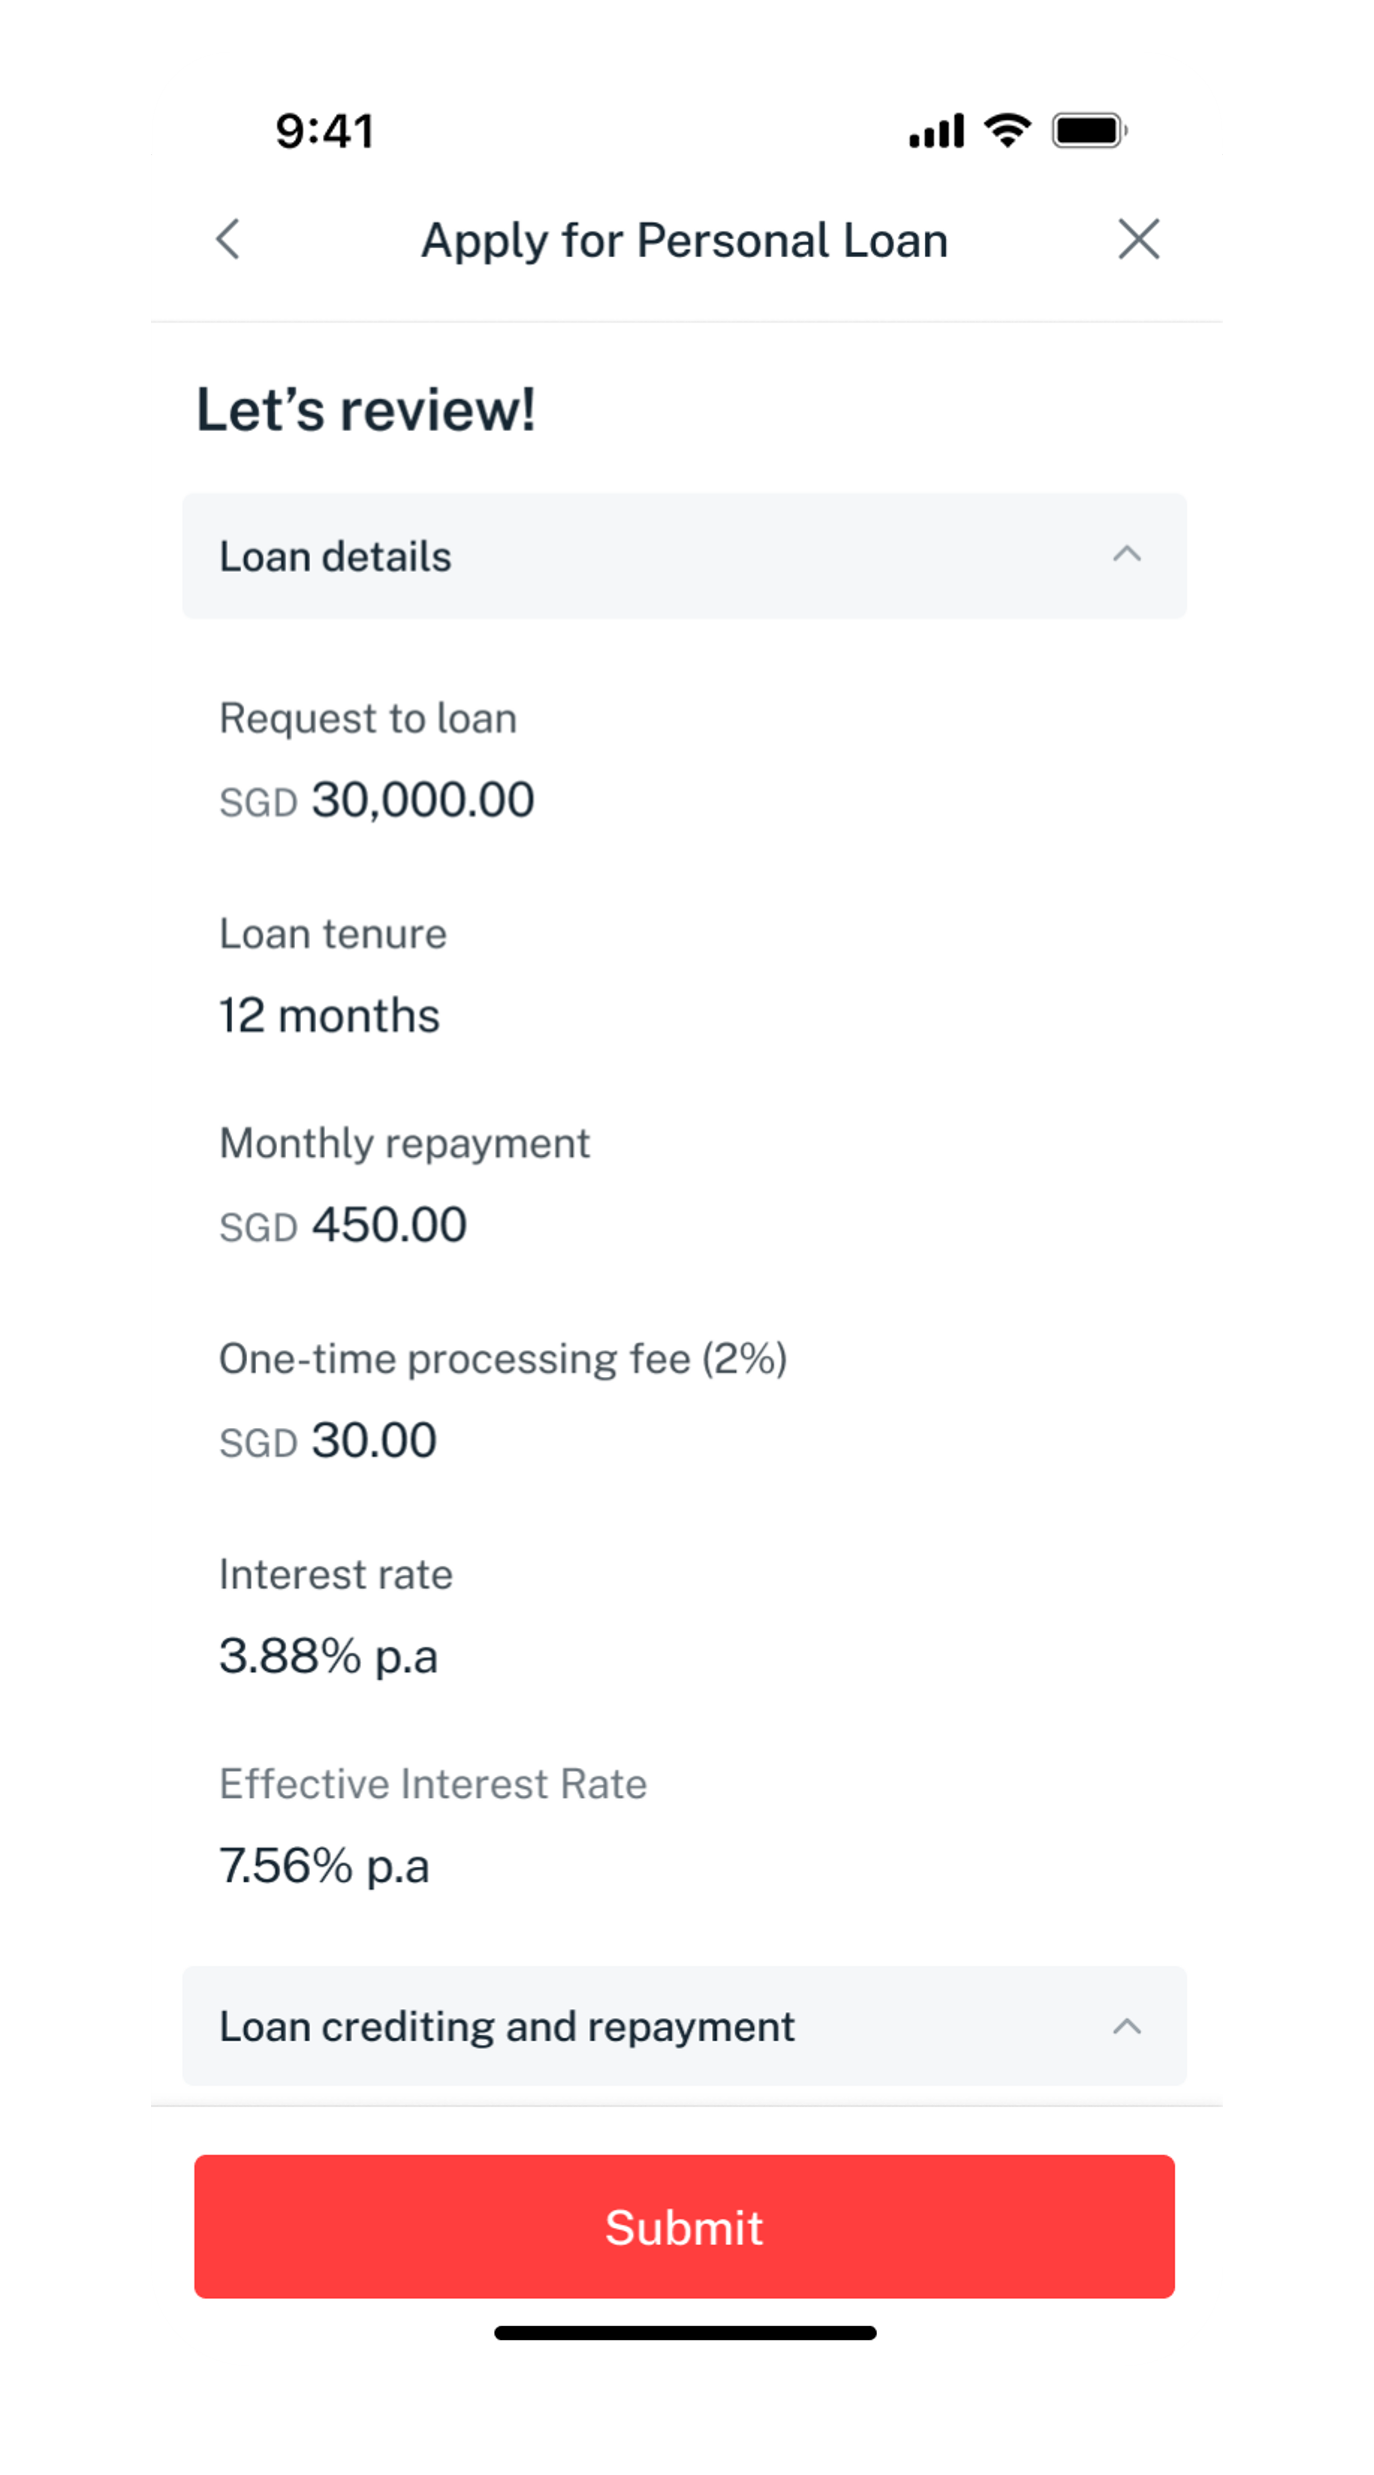The image size is (1374, 2475).
Task: Tap the 3.88% p.a interest rate
Action: (328, 1656)
